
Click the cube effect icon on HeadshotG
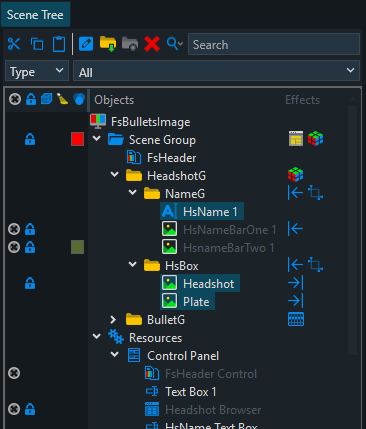point(295,175)
